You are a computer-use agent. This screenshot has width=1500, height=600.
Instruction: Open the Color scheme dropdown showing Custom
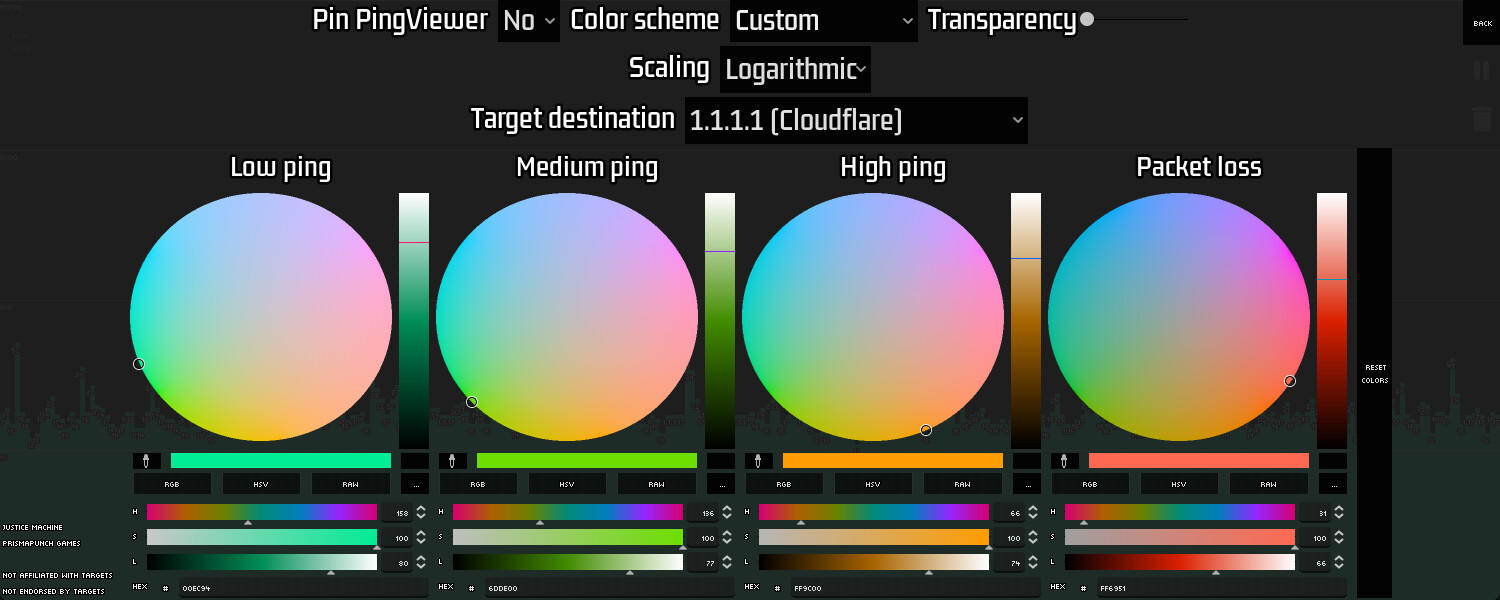[x=822, y=21]
